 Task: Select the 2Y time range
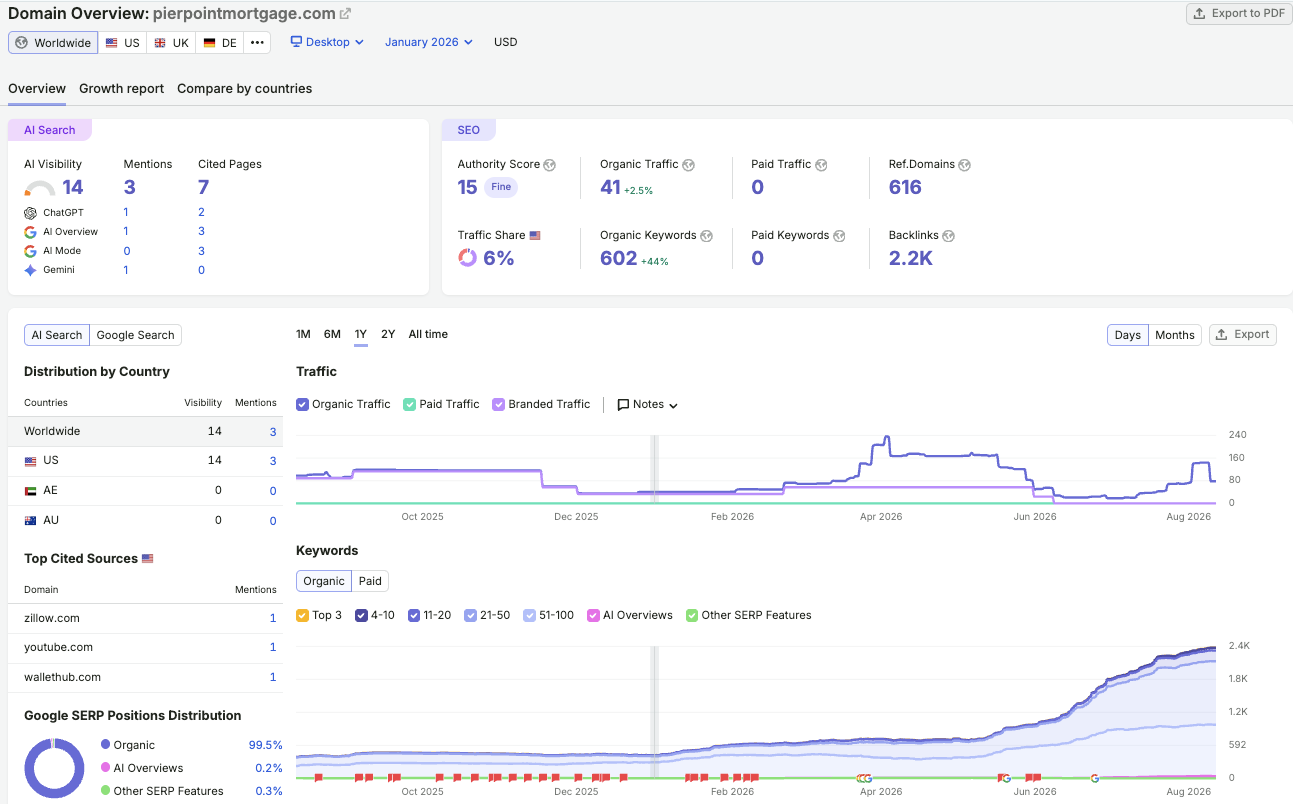click(388, 334)
